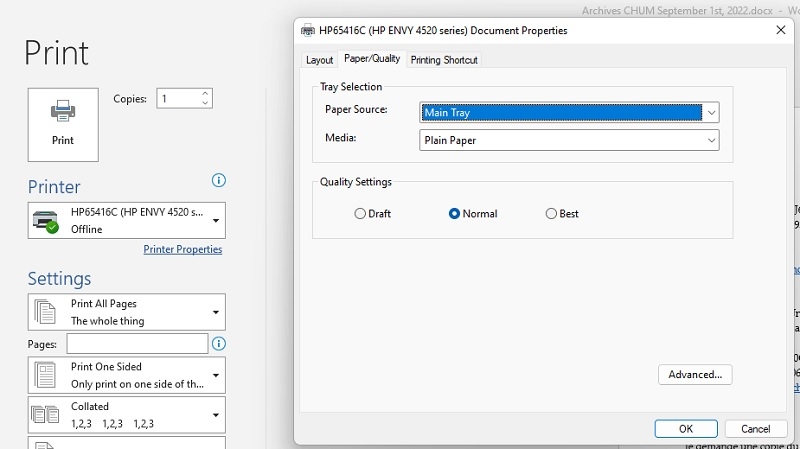800x449 pixels.
Task: Click the printer status icon with green check
Action: pos(45,221)
